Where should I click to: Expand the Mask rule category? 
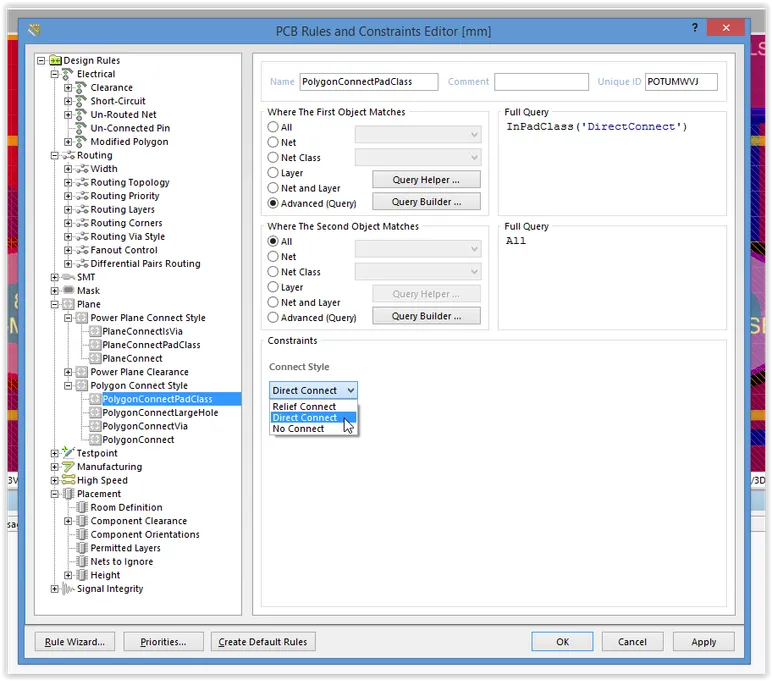[x=55, y=291]
